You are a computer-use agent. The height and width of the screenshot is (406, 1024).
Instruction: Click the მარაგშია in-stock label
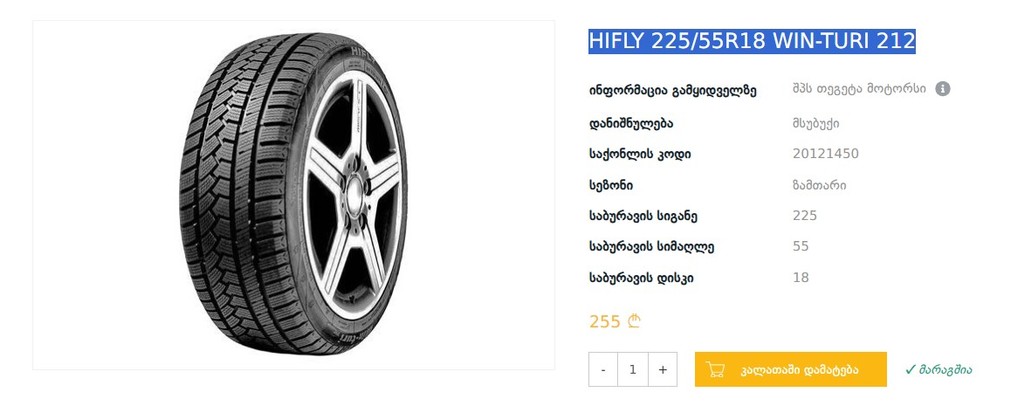click(x=946, y=370)
